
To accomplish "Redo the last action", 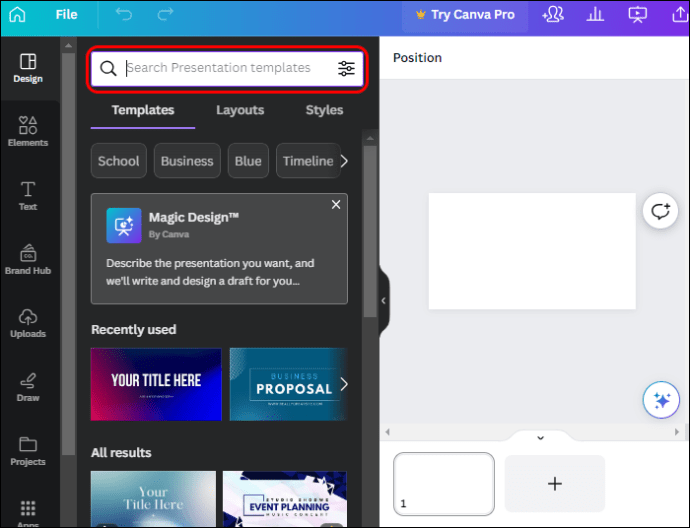I will pos(165,14).
